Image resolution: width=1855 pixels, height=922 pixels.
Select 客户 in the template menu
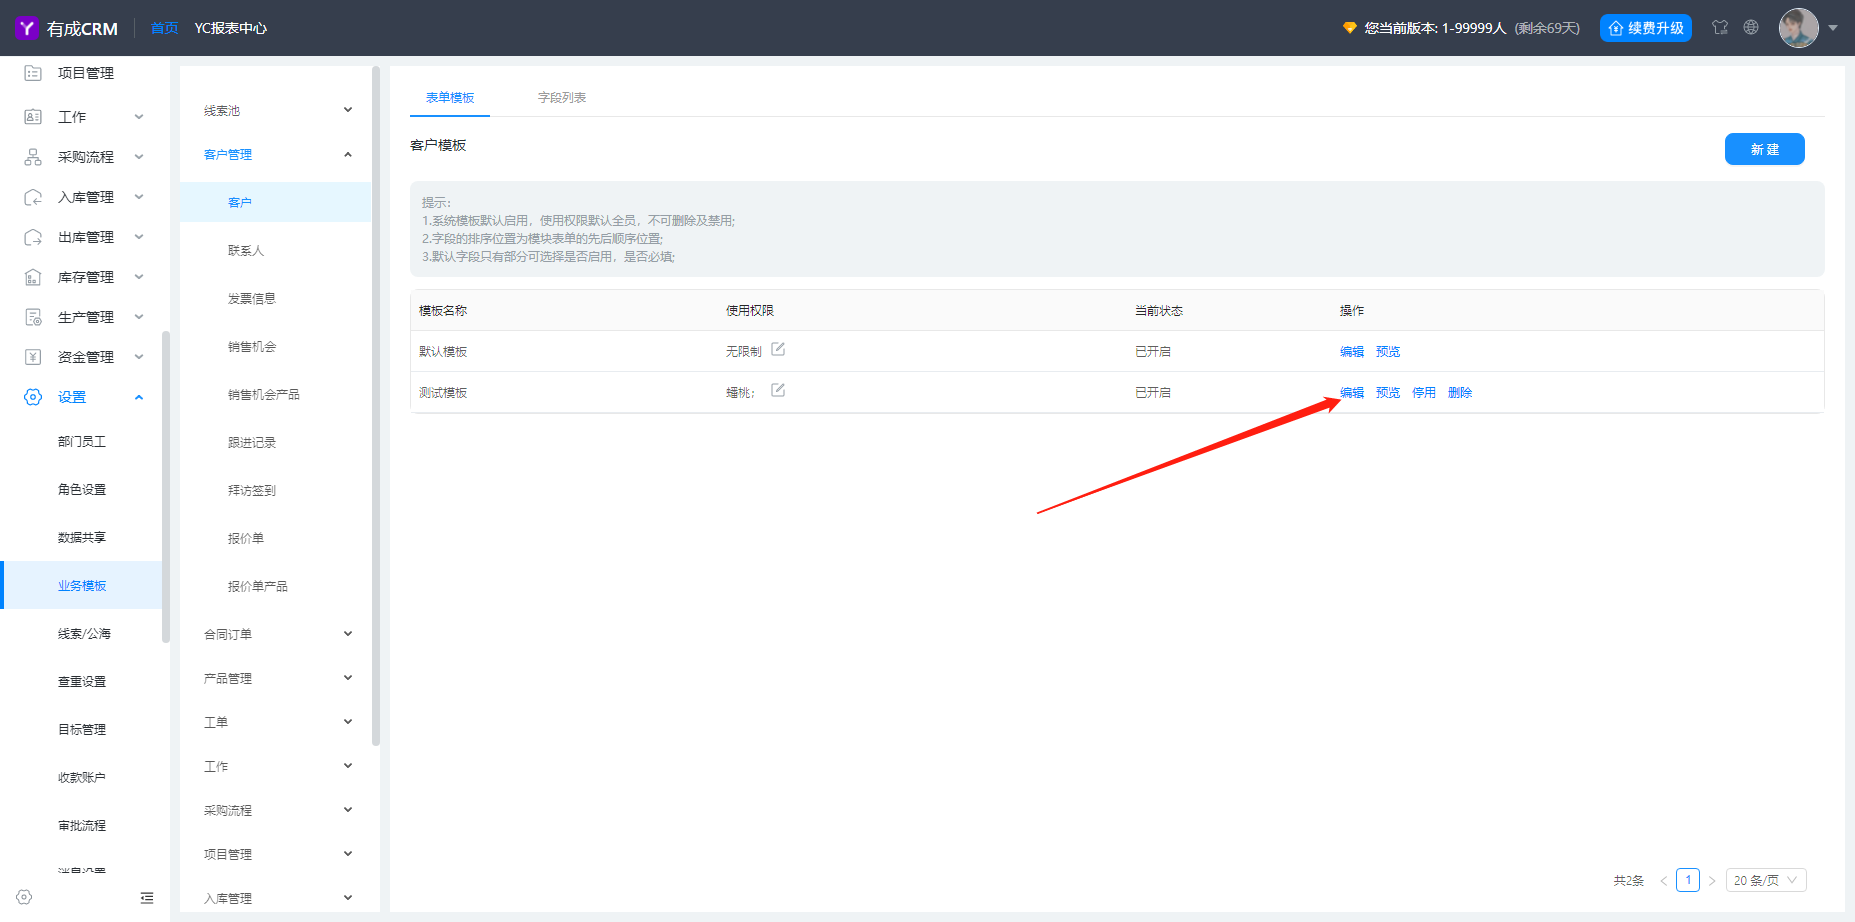pos(276,202)
